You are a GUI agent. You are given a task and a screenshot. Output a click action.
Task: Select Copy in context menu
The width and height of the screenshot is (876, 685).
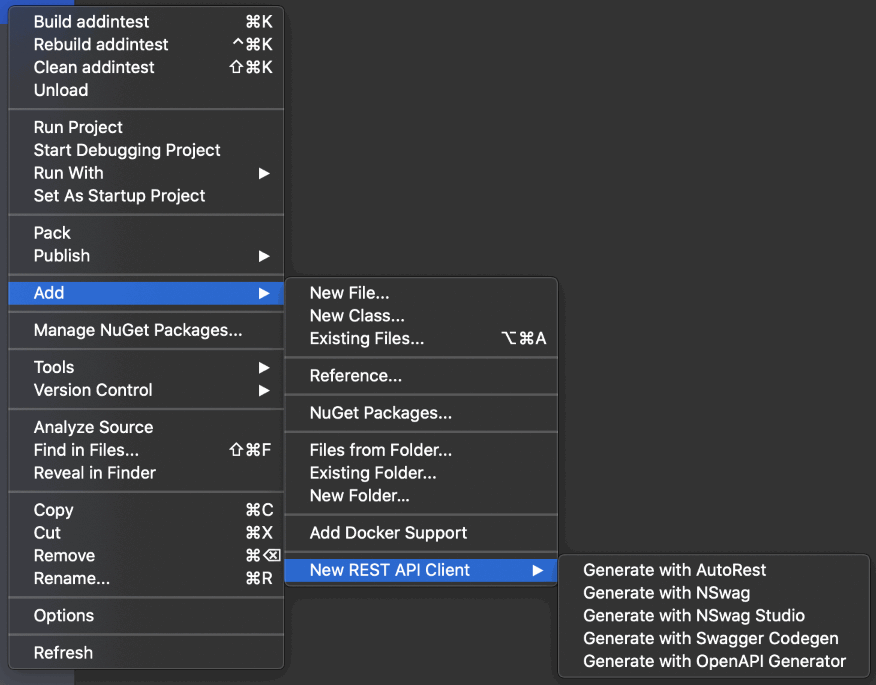pyautogui.click(x=146, y=510)
